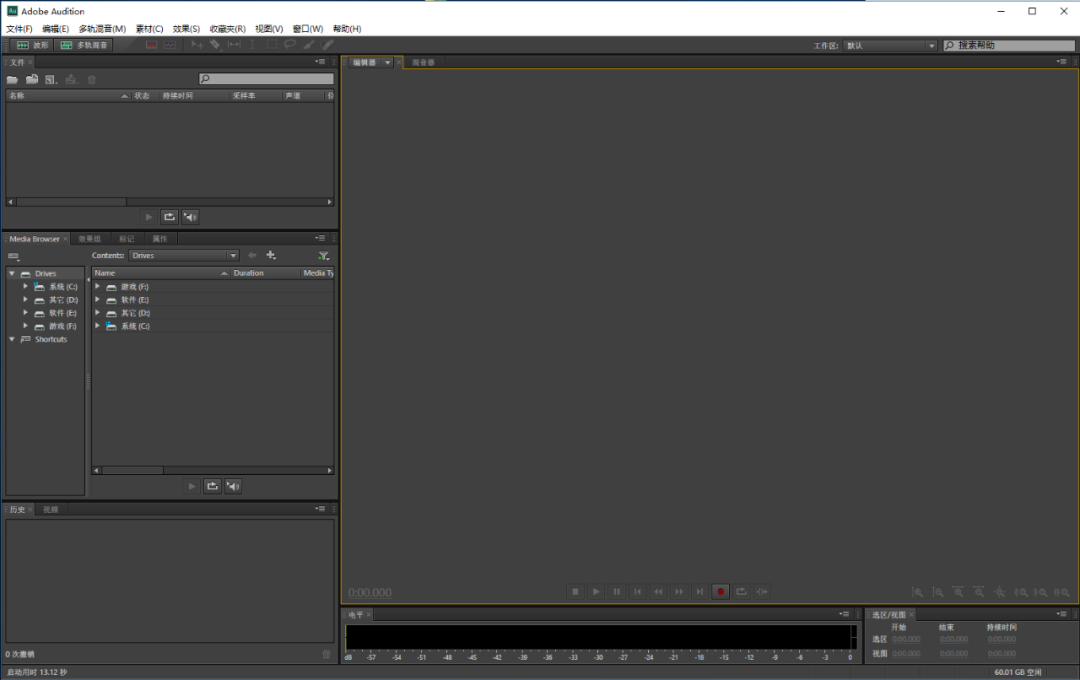Select the Lasso Selection tool
Viewport: 1080px width, 680px height.
tap(290, 45)
